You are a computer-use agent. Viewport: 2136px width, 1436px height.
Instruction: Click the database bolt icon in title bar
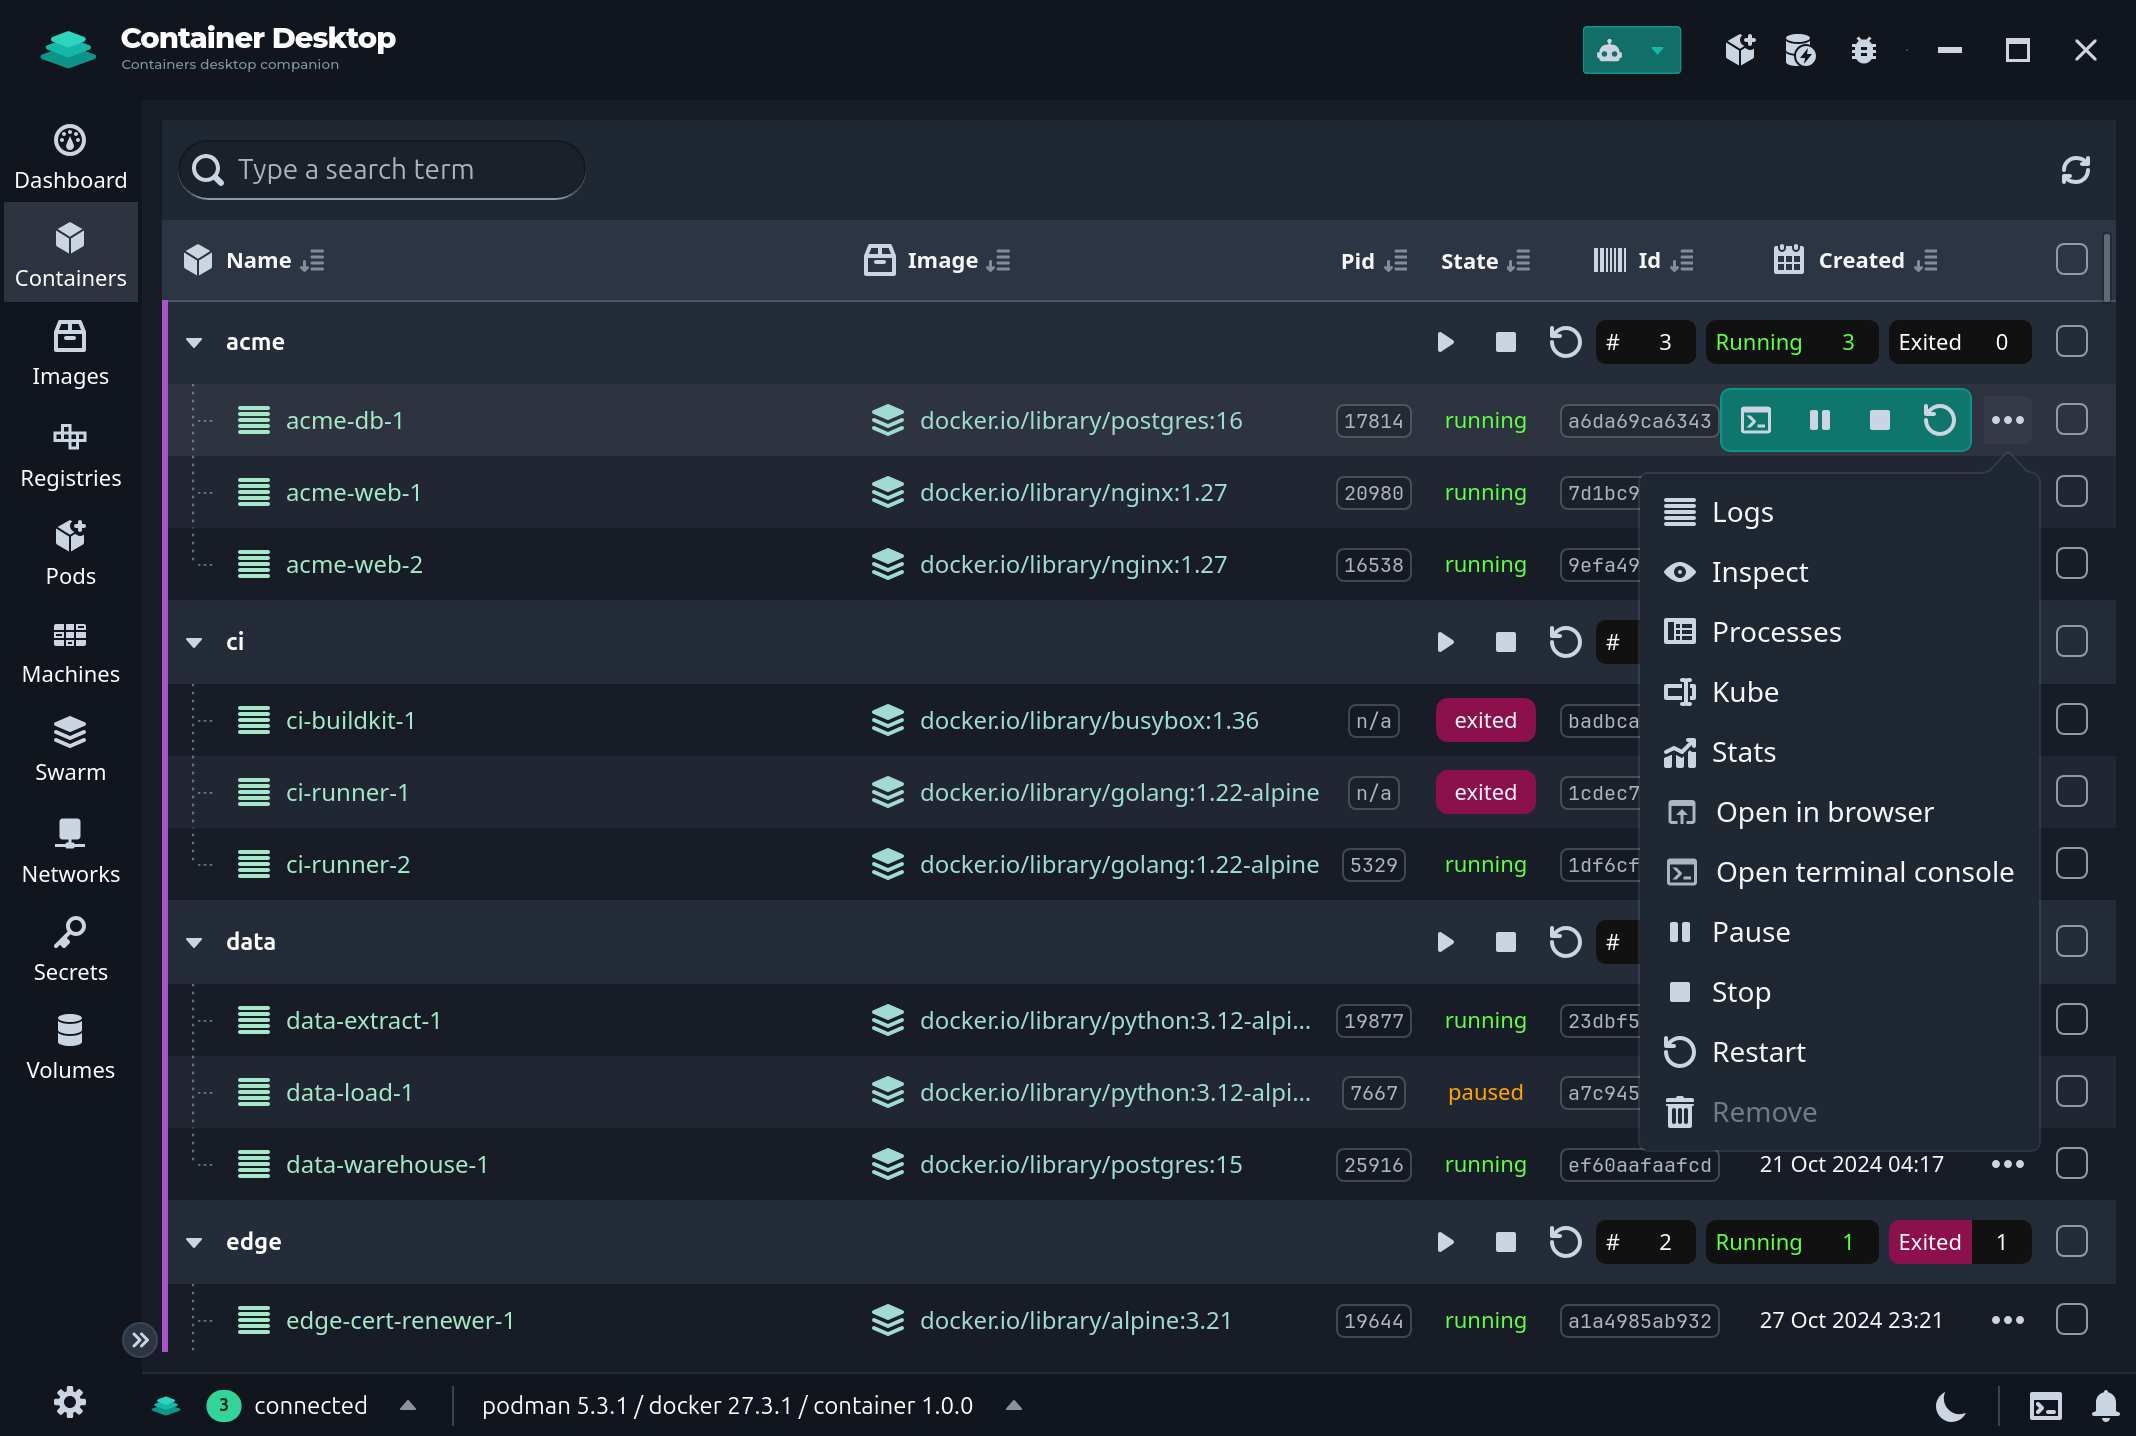1801,50
